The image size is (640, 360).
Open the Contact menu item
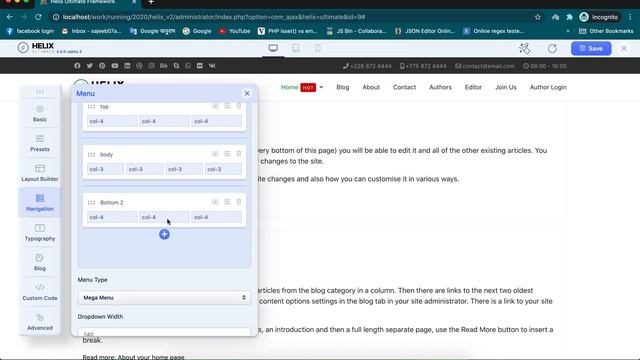404,87
